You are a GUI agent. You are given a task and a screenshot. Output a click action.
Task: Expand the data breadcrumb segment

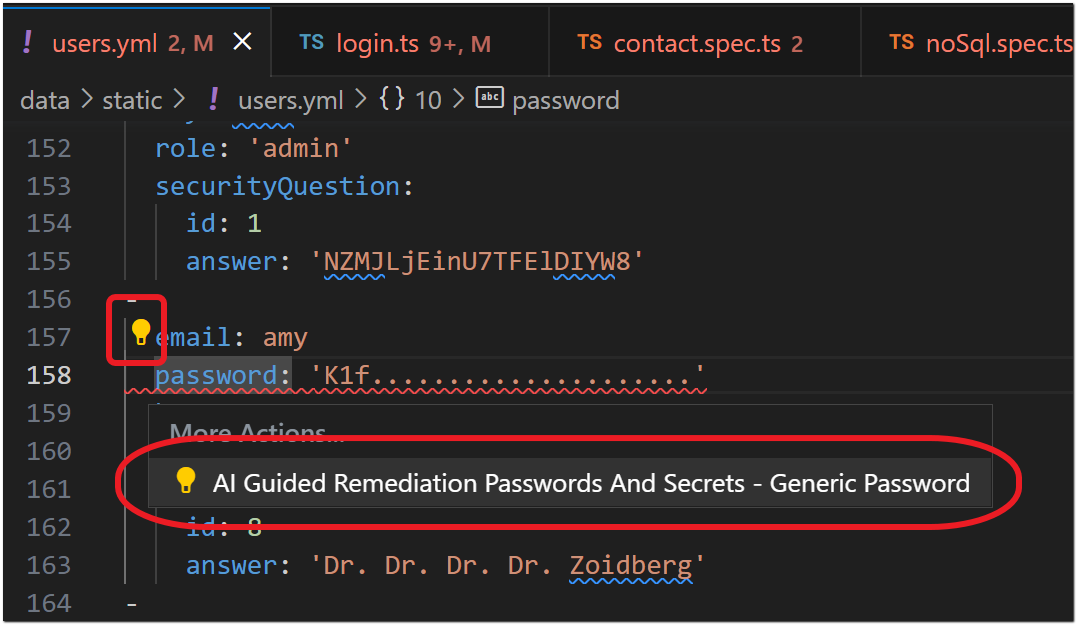(x=45, y=100)
